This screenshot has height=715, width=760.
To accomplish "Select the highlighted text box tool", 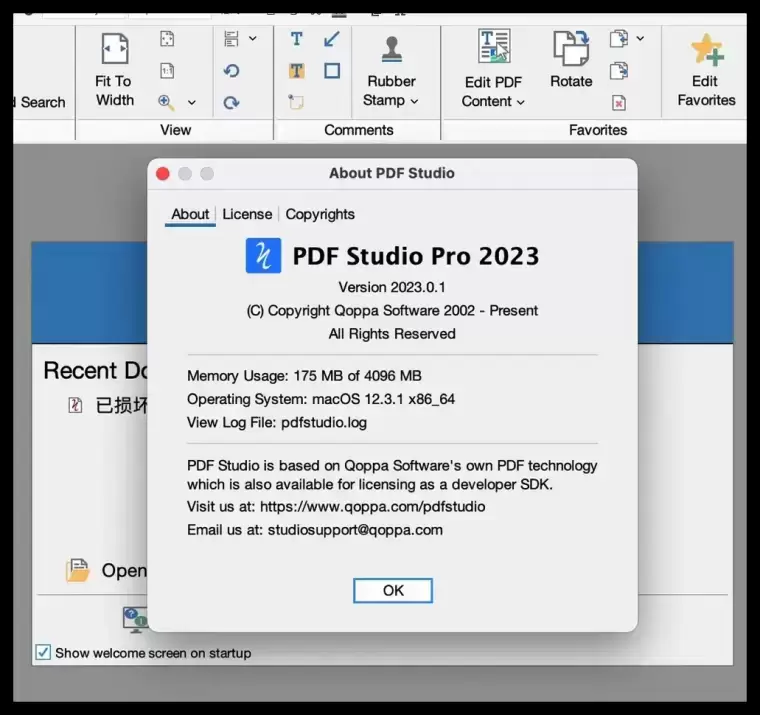I will point(297,71).
